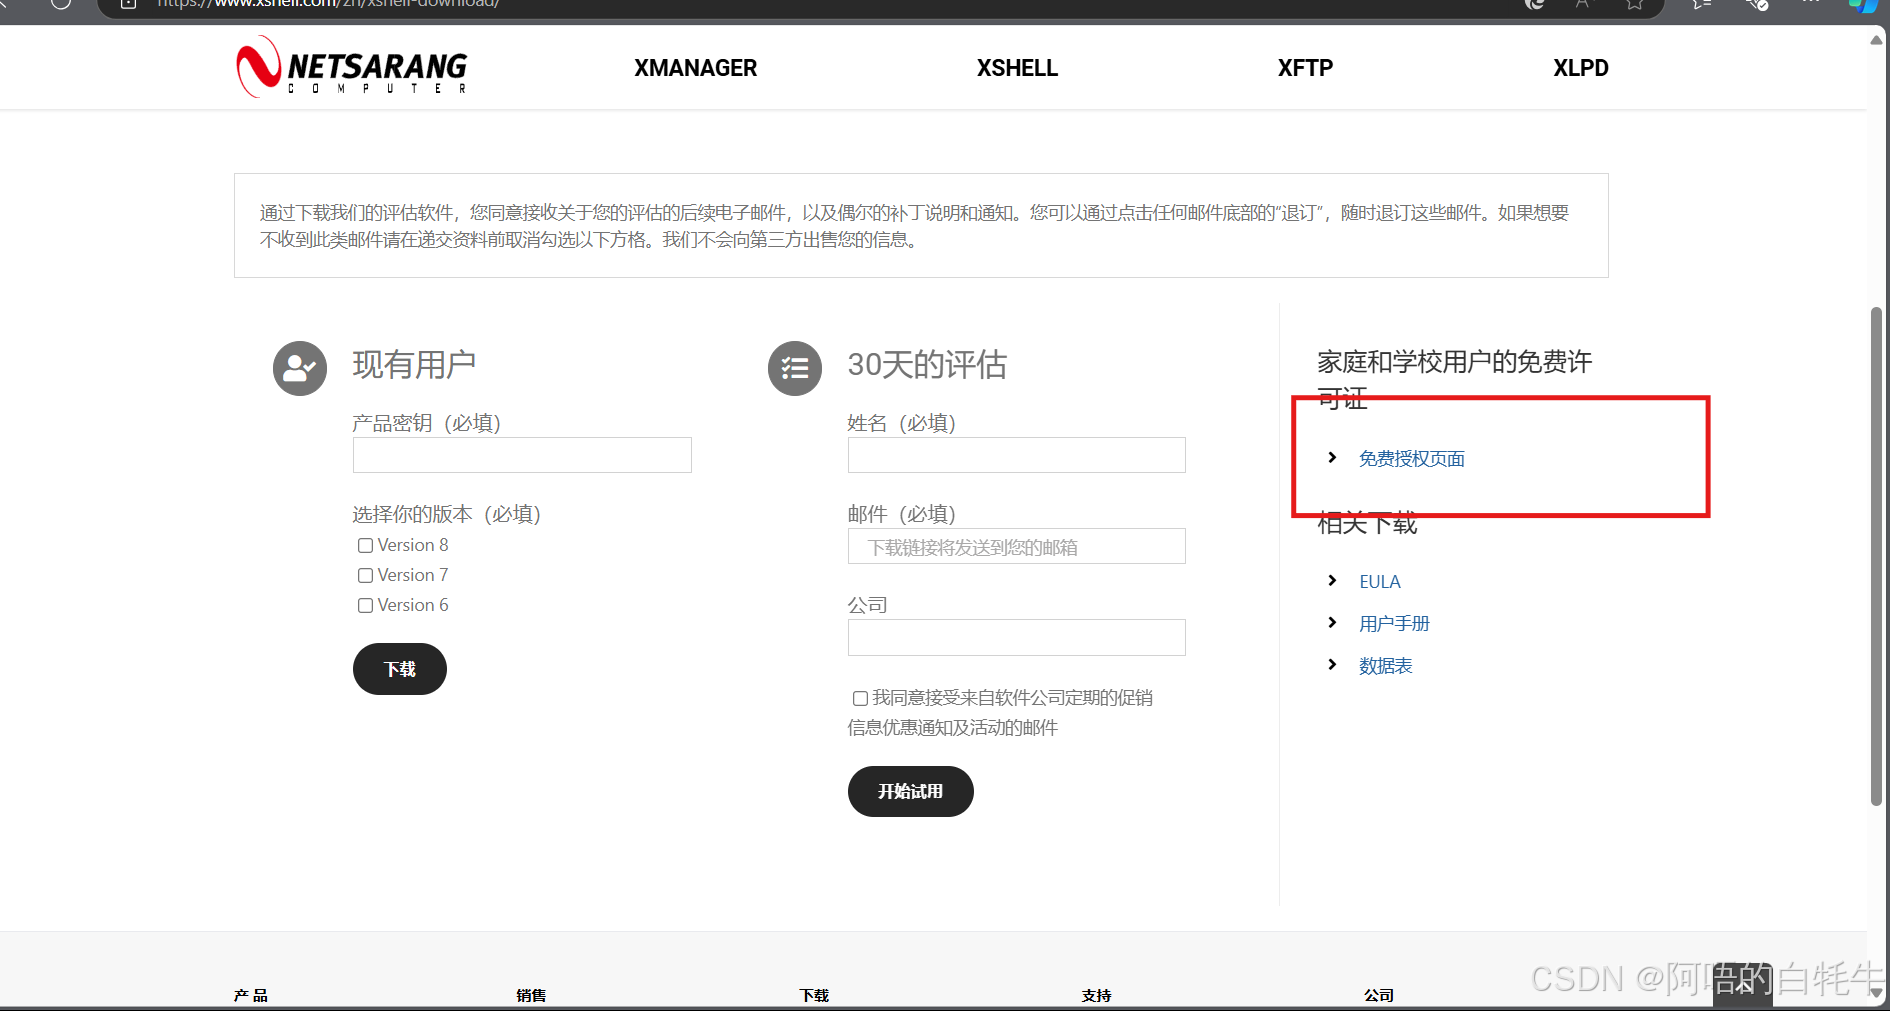Open the 用户手册 link
The height and width of the screenshot is (1011, 1890).
[1394, 624]
